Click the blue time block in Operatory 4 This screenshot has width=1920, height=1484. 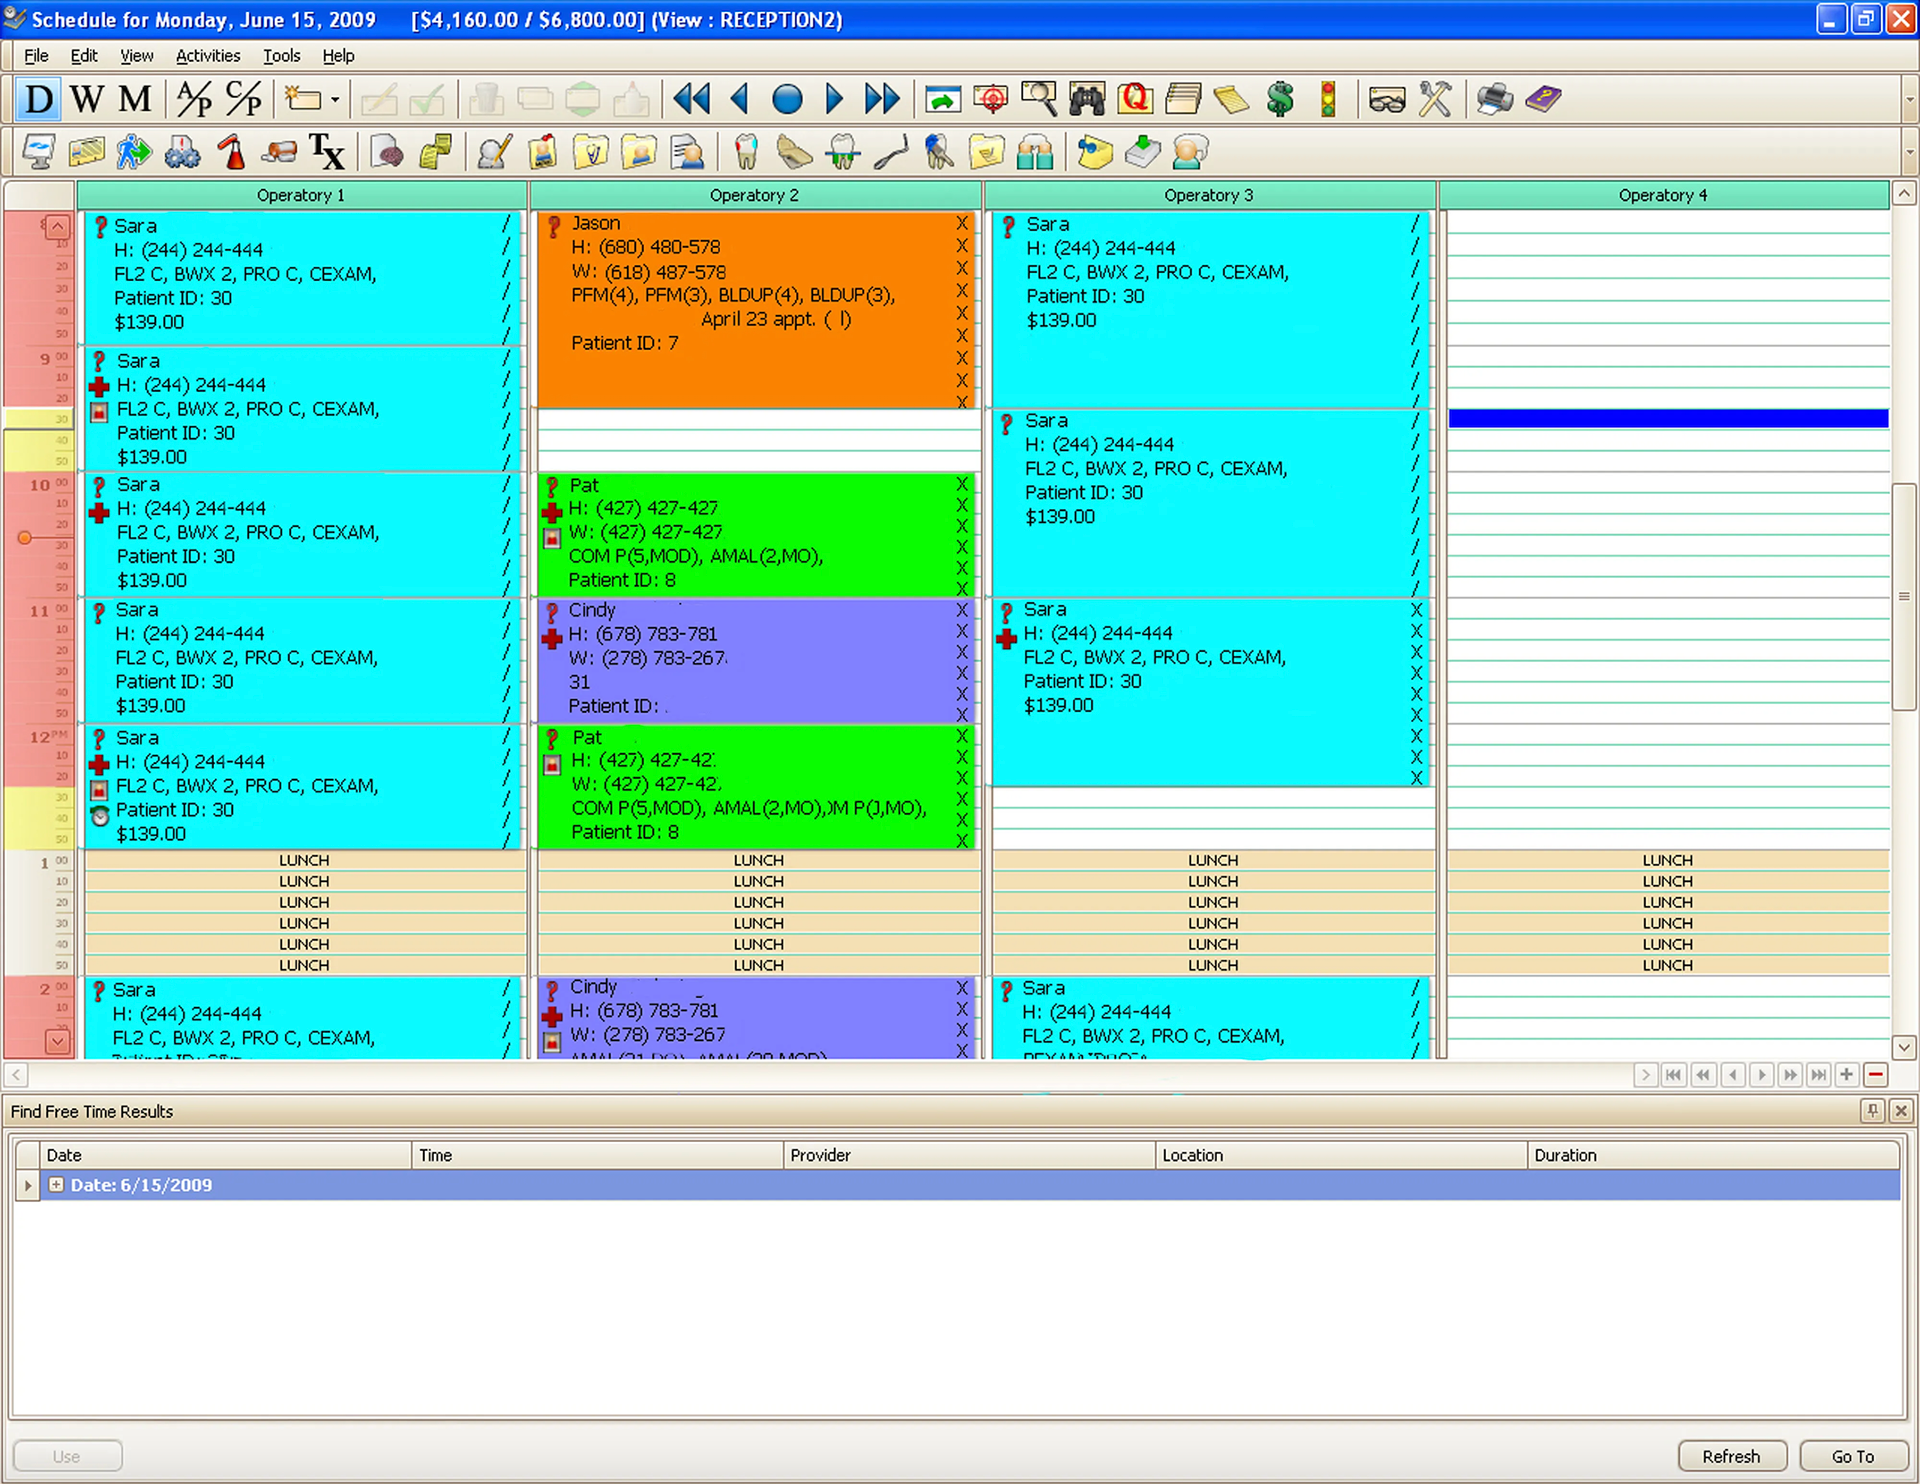pos(1667,418)
